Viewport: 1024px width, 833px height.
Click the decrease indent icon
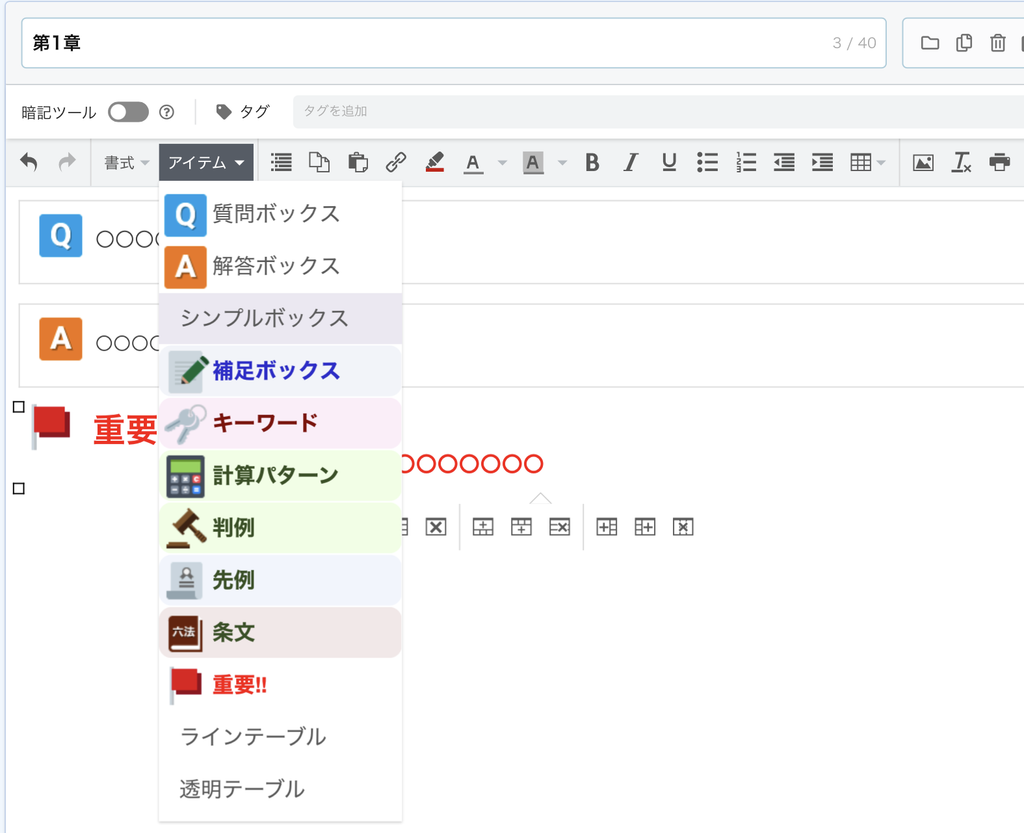coord(784,162)
